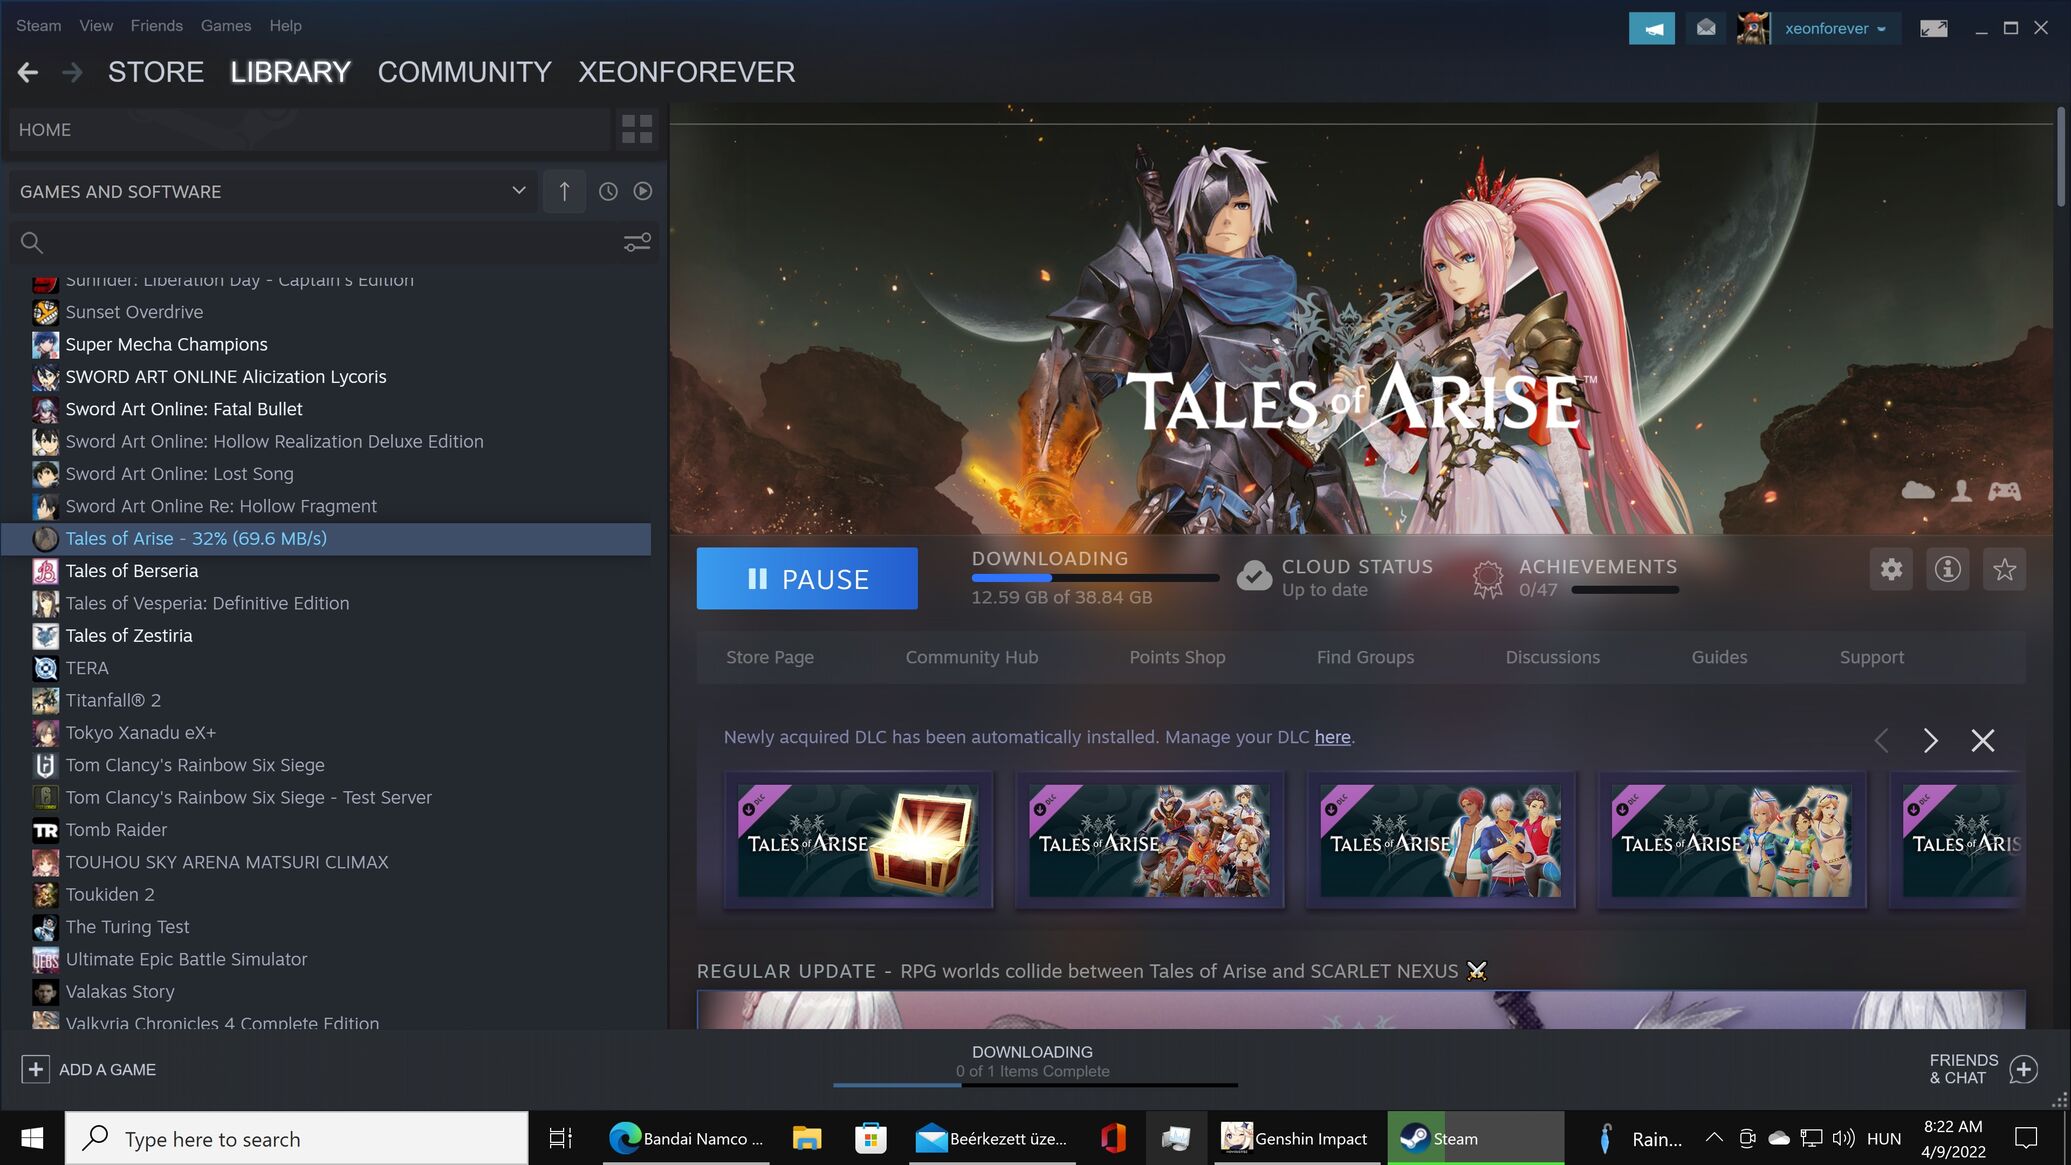Open the XEONFOREVER profile tab

(x=687, y=72)
